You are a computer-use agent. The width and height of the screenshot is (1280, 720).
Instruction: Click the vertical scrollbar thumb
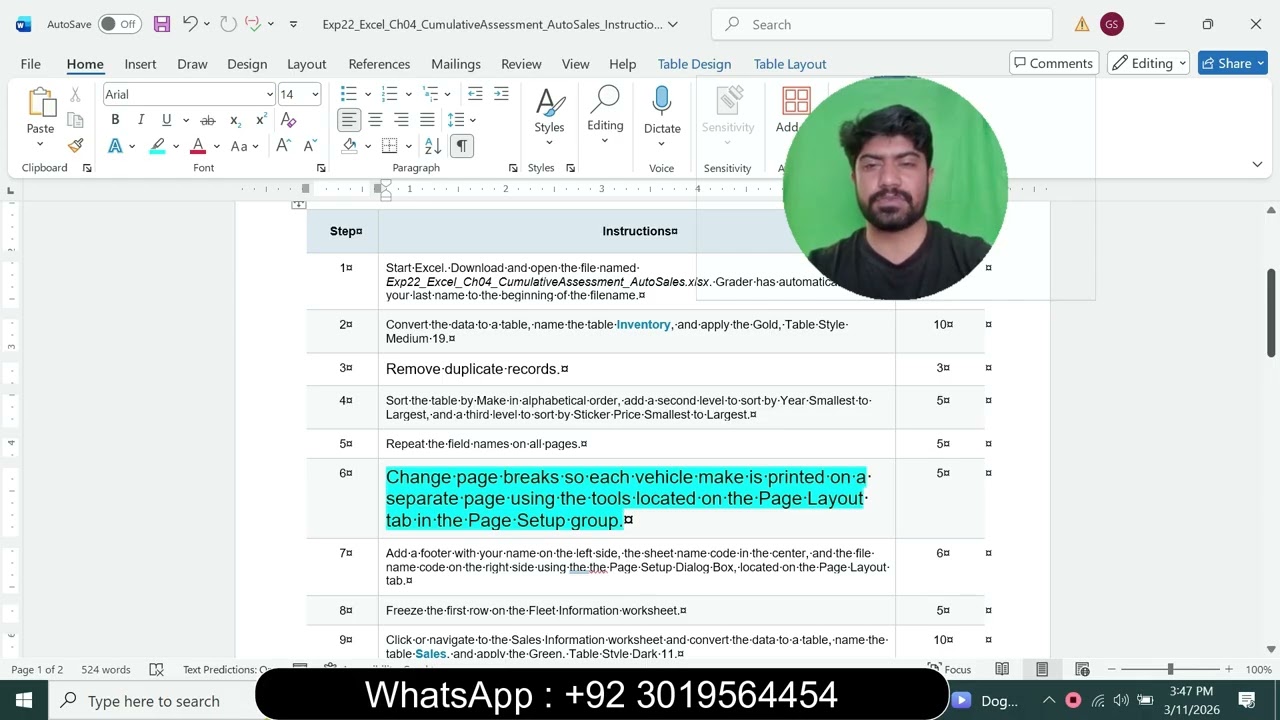click(x=1271, y=312)
